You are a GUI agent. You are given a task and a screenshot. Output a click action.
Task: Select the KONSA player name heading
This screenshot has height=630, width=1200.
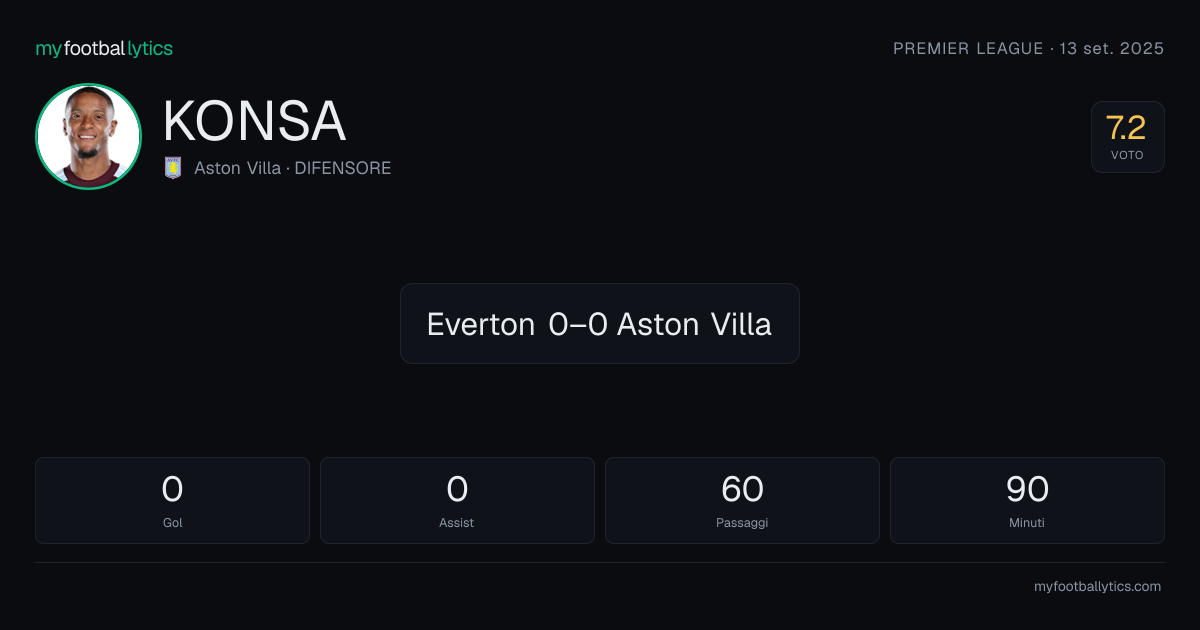point(254,122)
